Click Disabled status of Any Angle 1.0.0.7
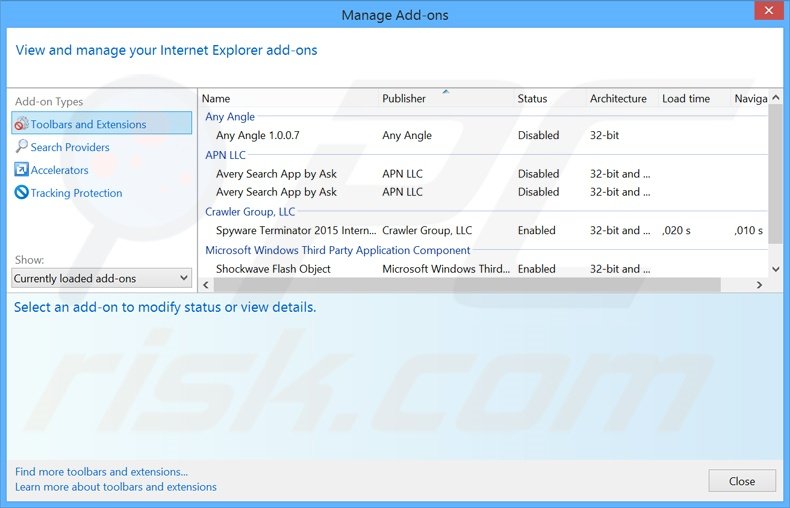This screenshot has height=508, width=790. tap(538, 135)
